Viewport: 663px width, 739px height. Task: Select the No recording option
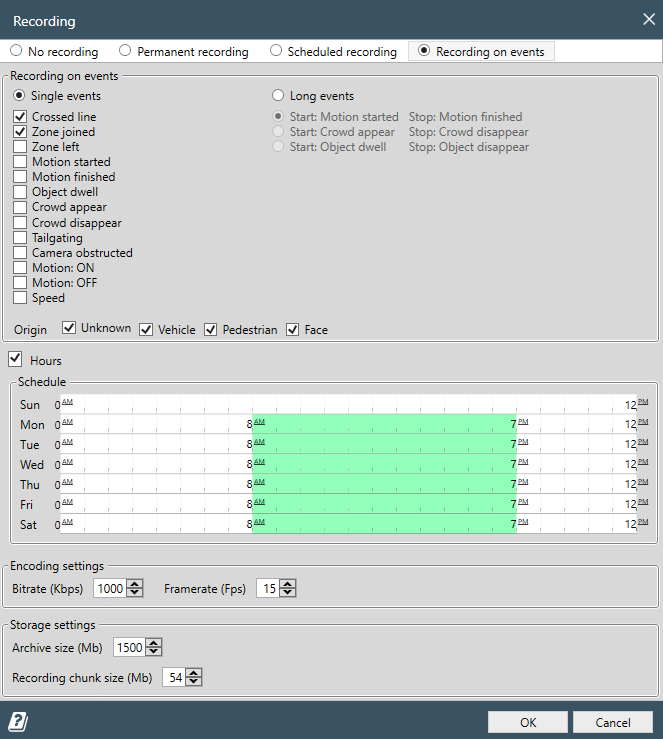tap(16, 51)
